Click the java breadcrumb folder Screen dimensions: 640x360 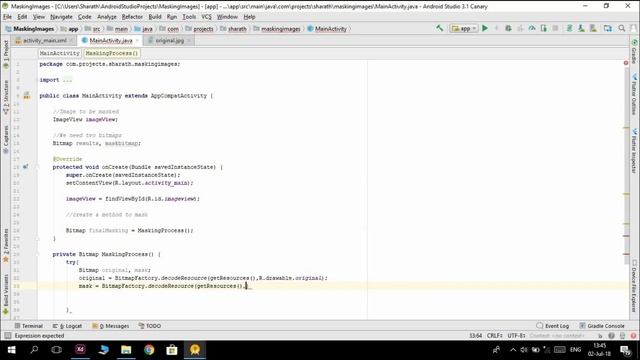click(143, 29)
